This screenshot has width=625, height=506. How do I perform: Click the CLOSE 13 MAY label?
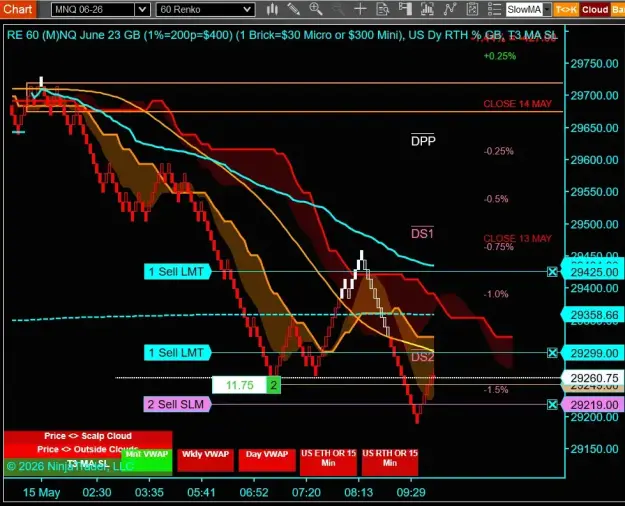click(x=517, y=238)
